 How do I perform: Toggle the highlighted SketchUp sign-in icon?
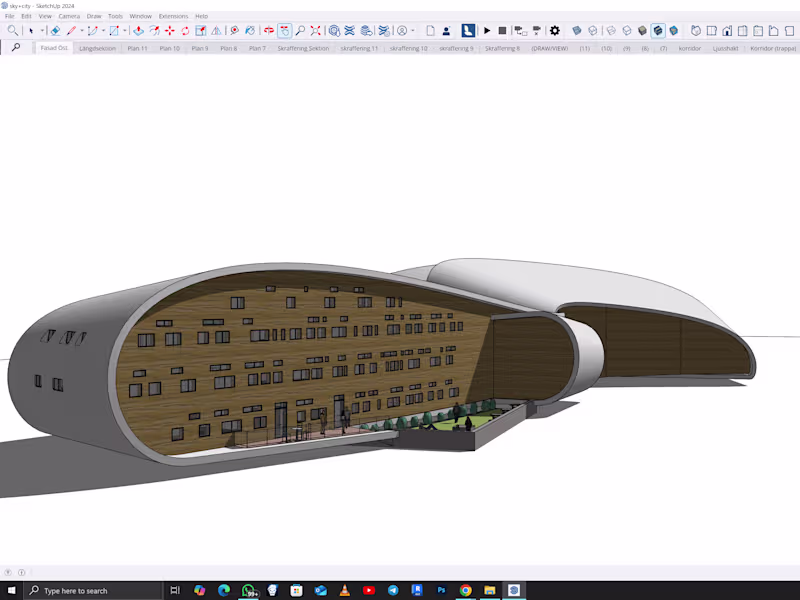468,30
